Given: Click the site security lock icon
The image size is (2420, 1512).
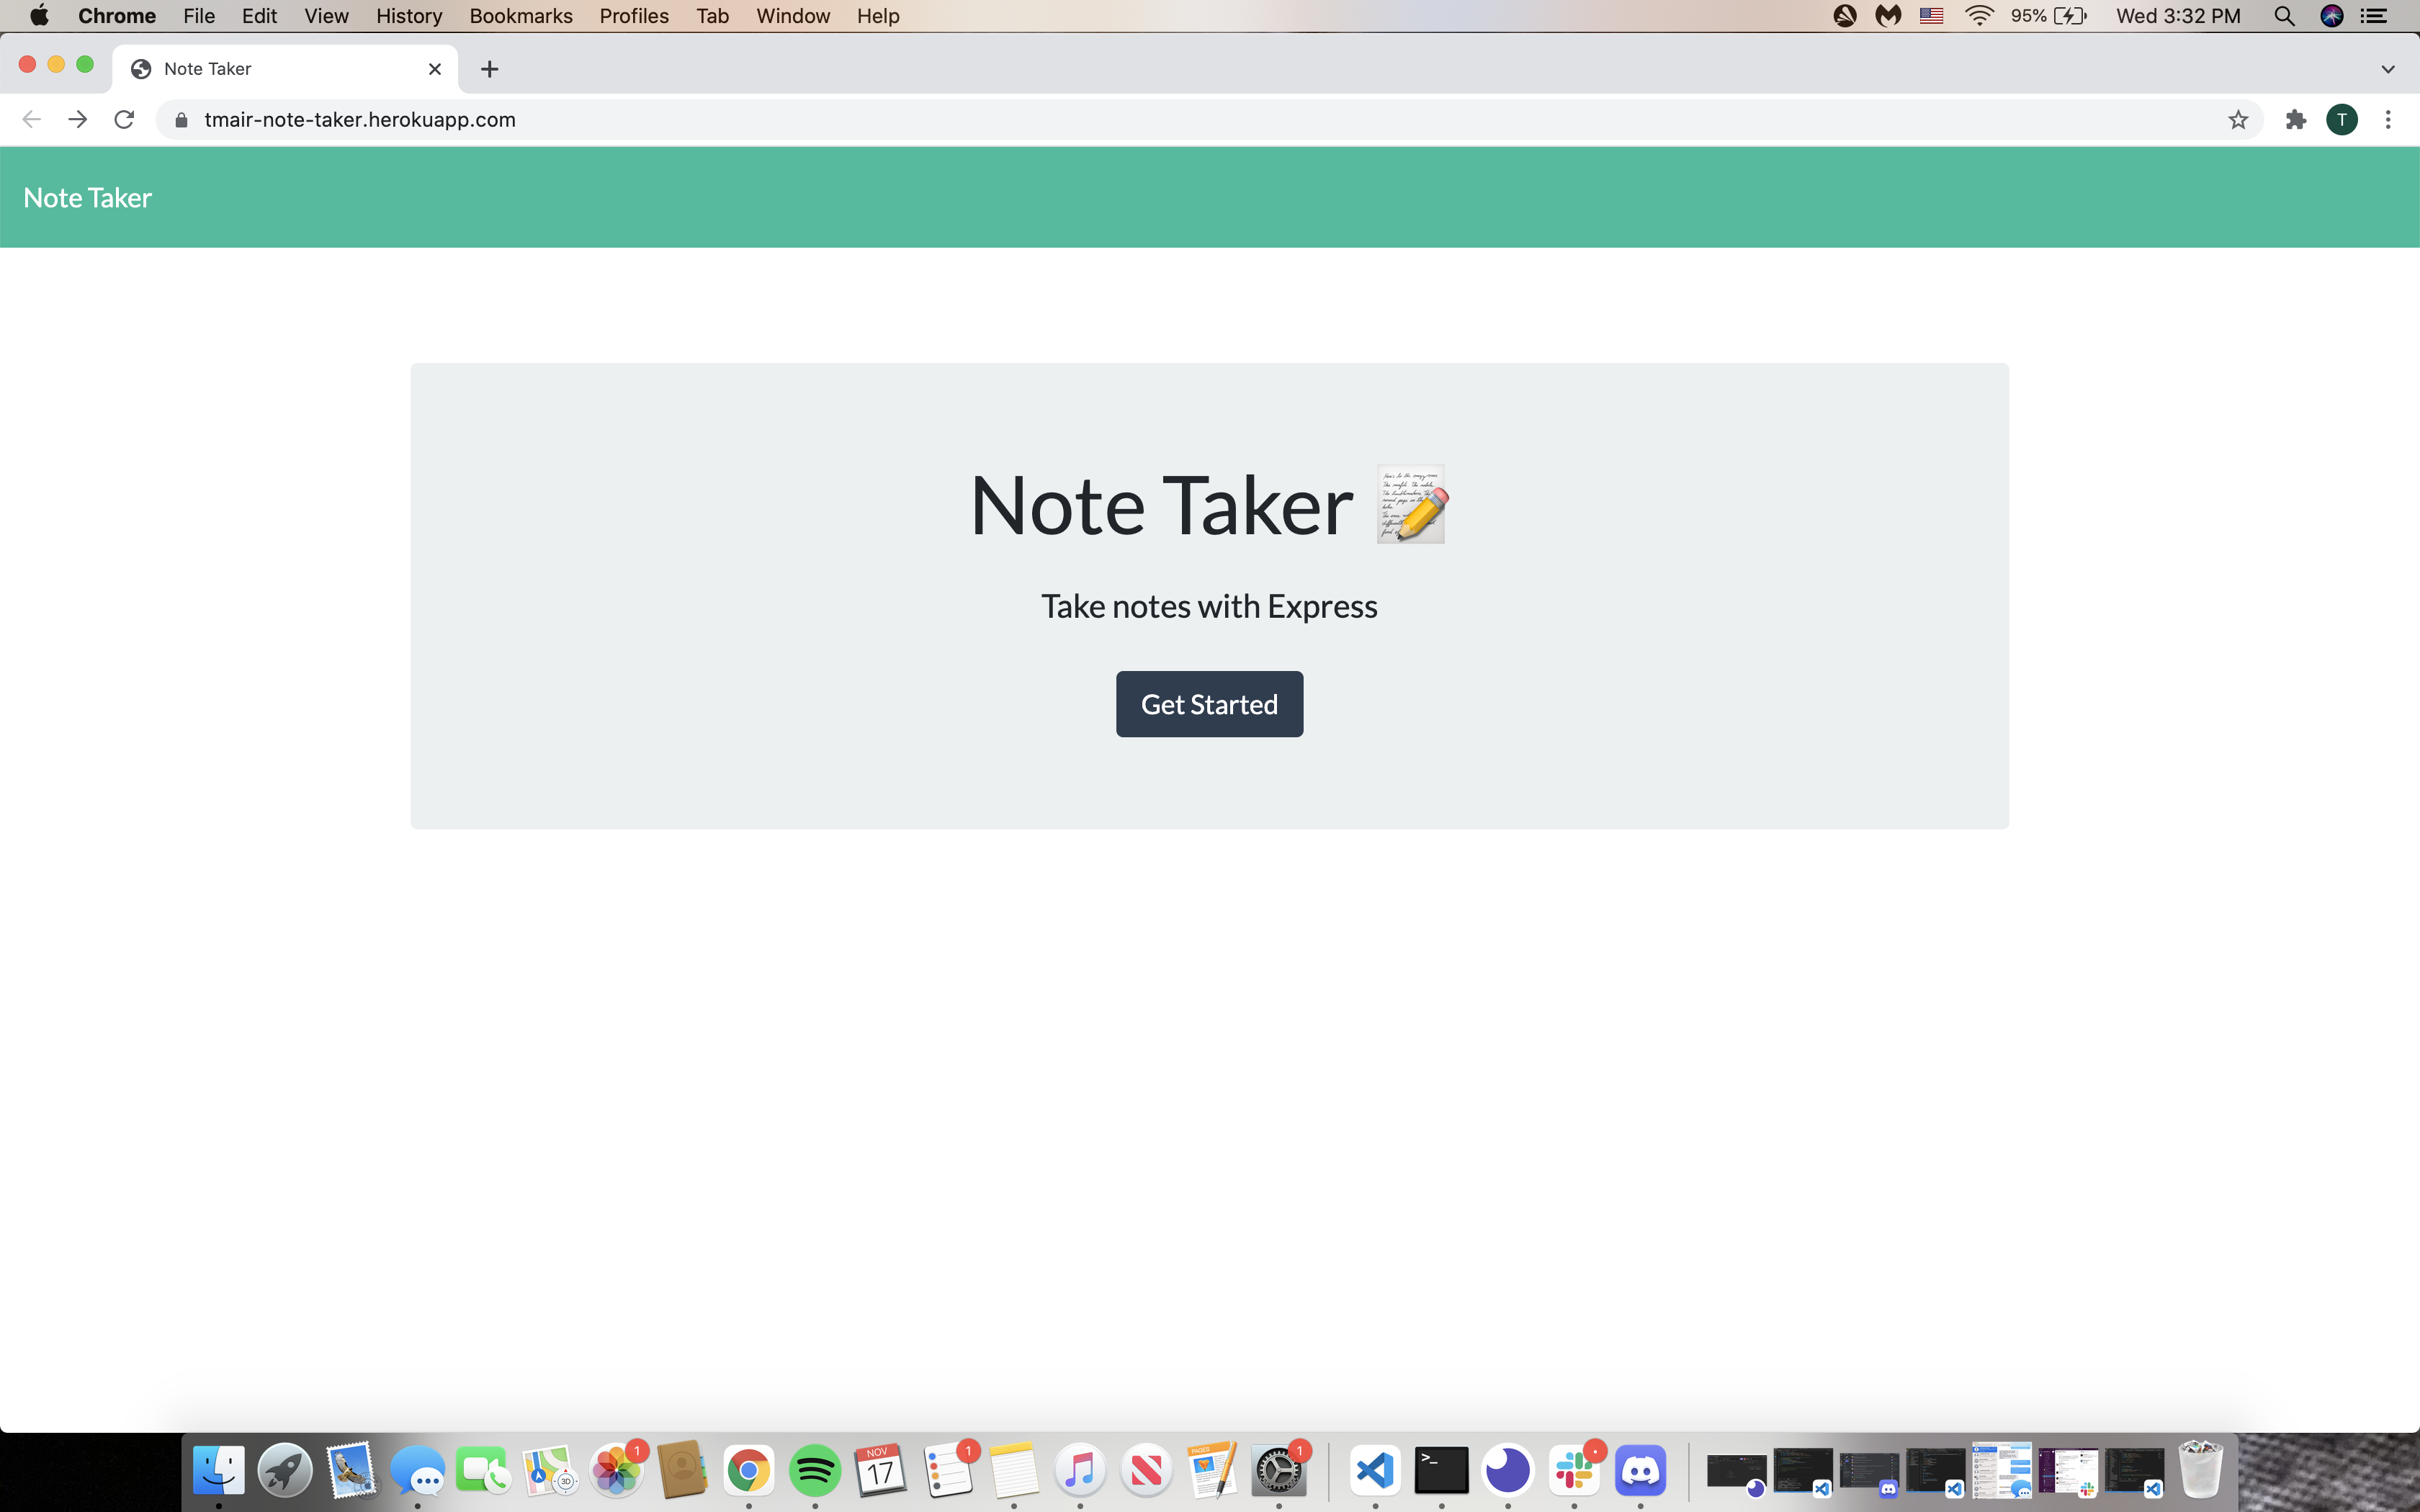Looking at the screenshot, I should coord(181,119).
